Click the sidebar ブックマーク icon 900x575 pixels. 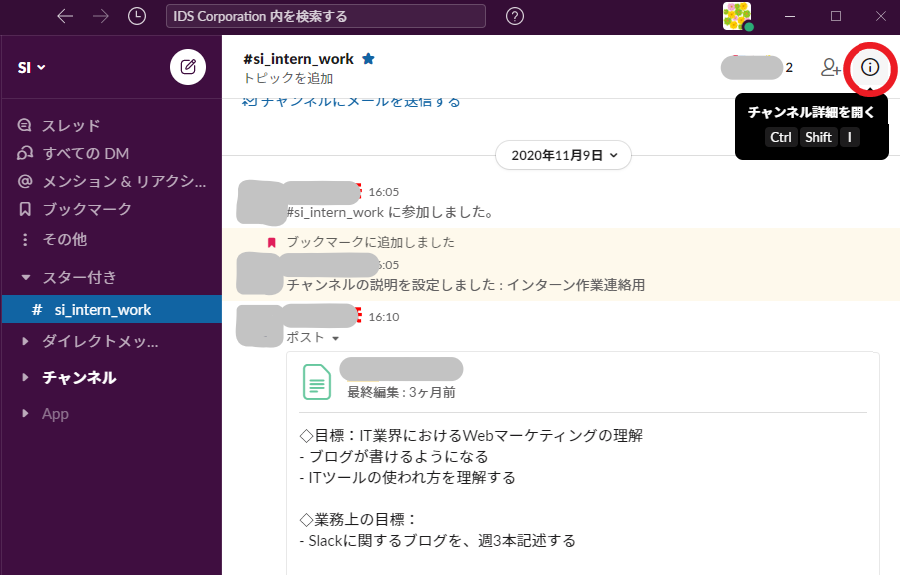pyautogui.click(x=25, y=209)
